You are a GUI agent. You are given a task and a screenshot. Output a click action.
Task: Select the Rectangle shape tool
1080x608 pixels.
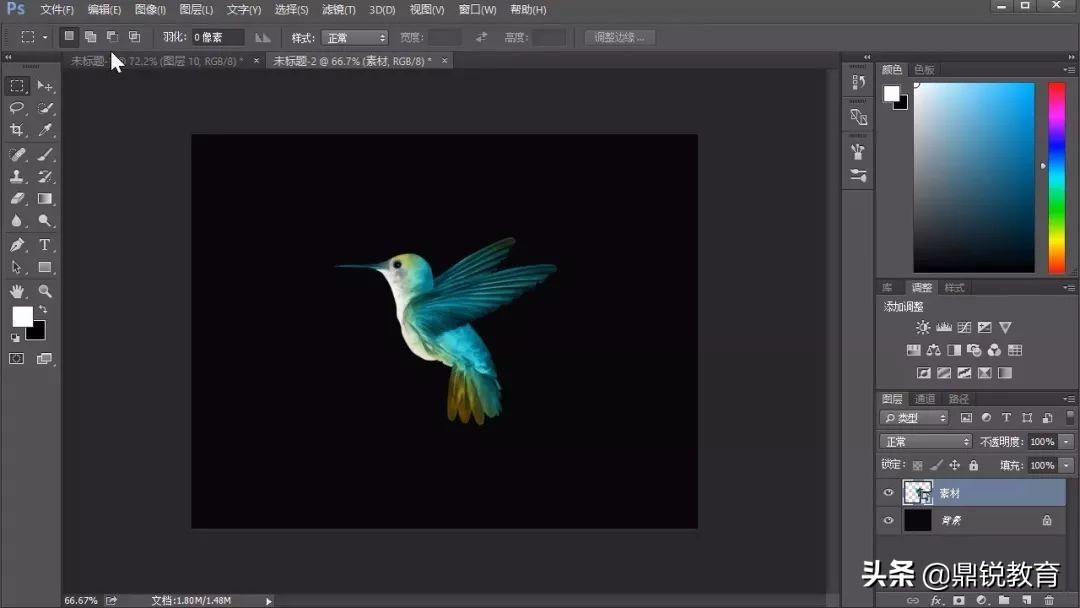tap(45, 267)
